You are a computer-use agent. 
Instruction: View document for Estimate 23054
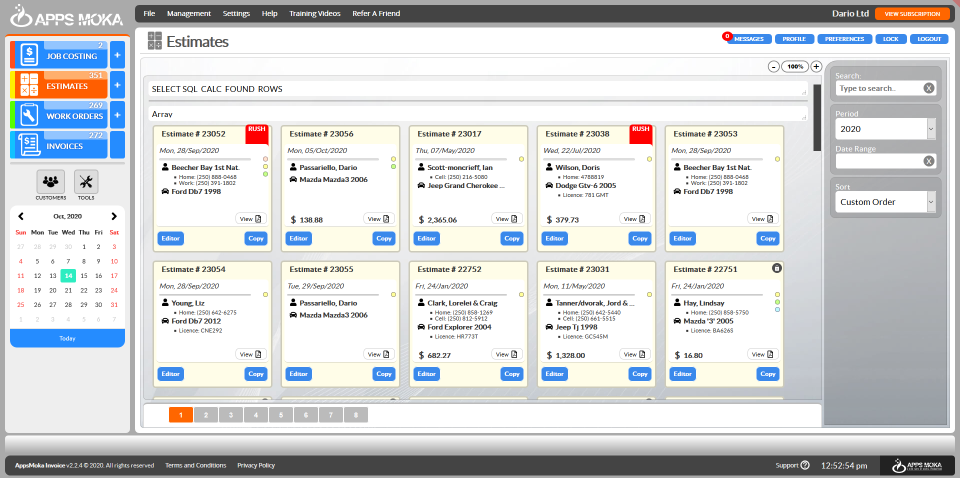(251, 354)
